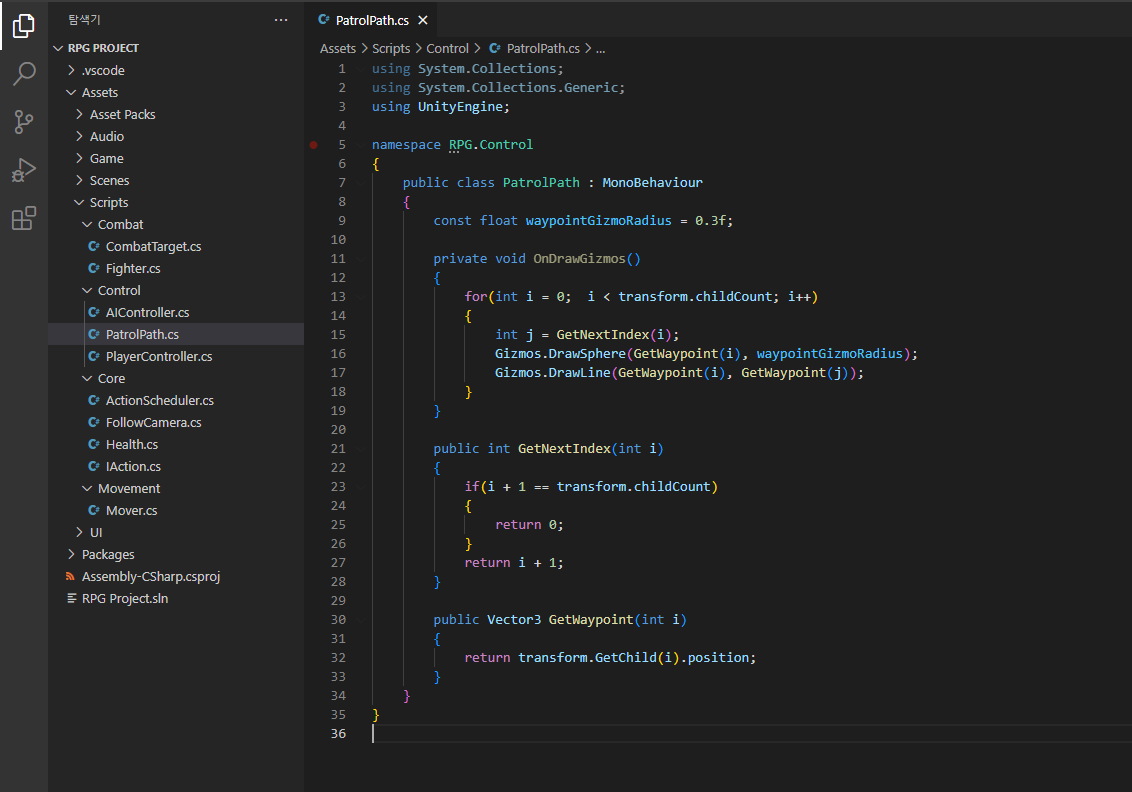Open the Explorer view in activity bar
This screenshot has height=792, width=1132.
24,26
